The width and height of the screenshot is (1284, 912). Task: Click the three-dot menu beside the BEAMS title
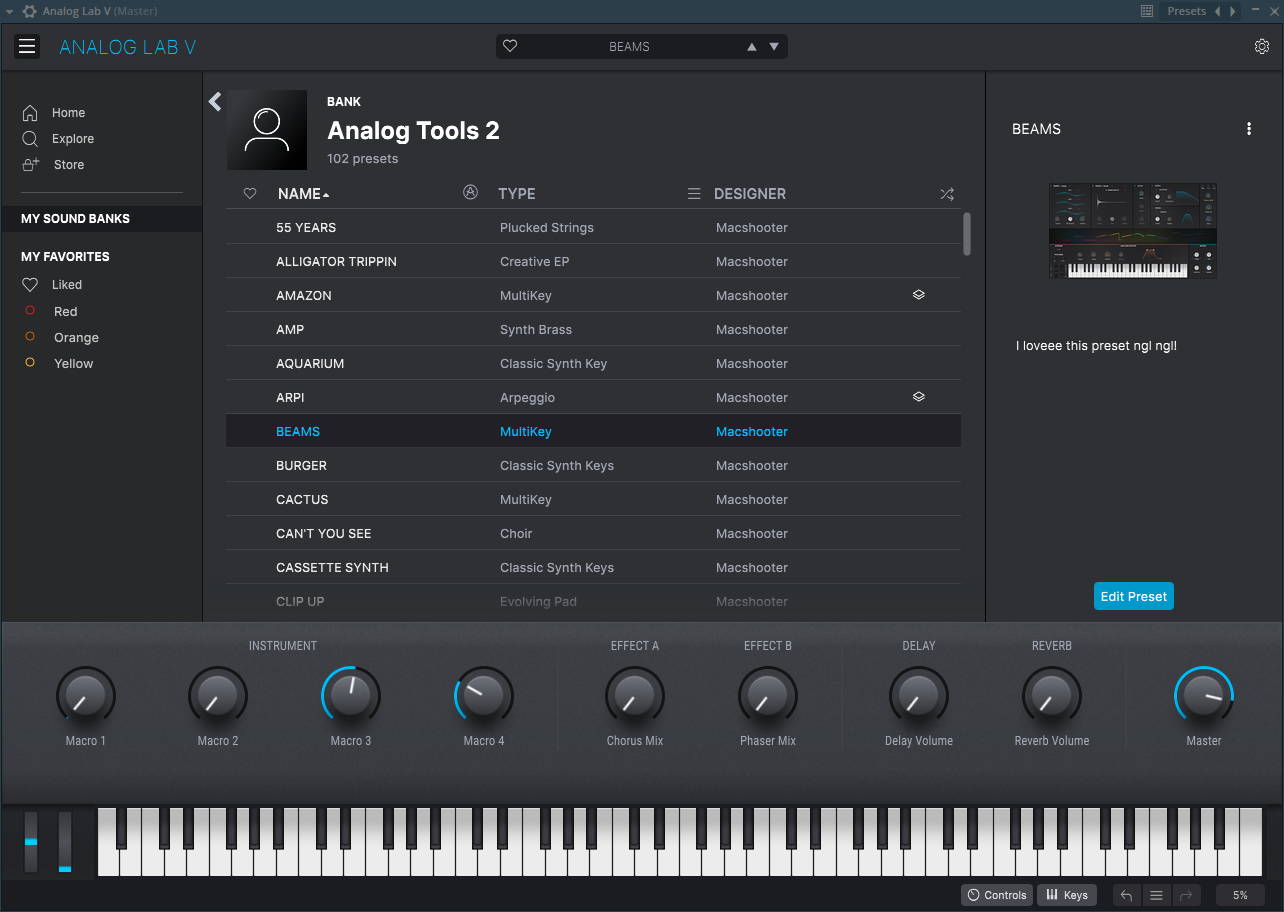point(1248,128)
